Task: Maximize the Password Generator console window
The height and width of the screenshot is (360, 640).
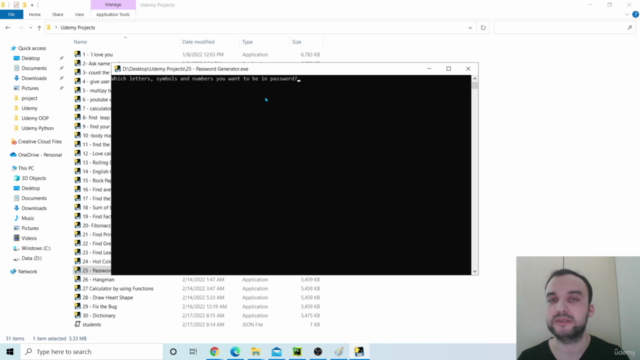Action: 449,69
